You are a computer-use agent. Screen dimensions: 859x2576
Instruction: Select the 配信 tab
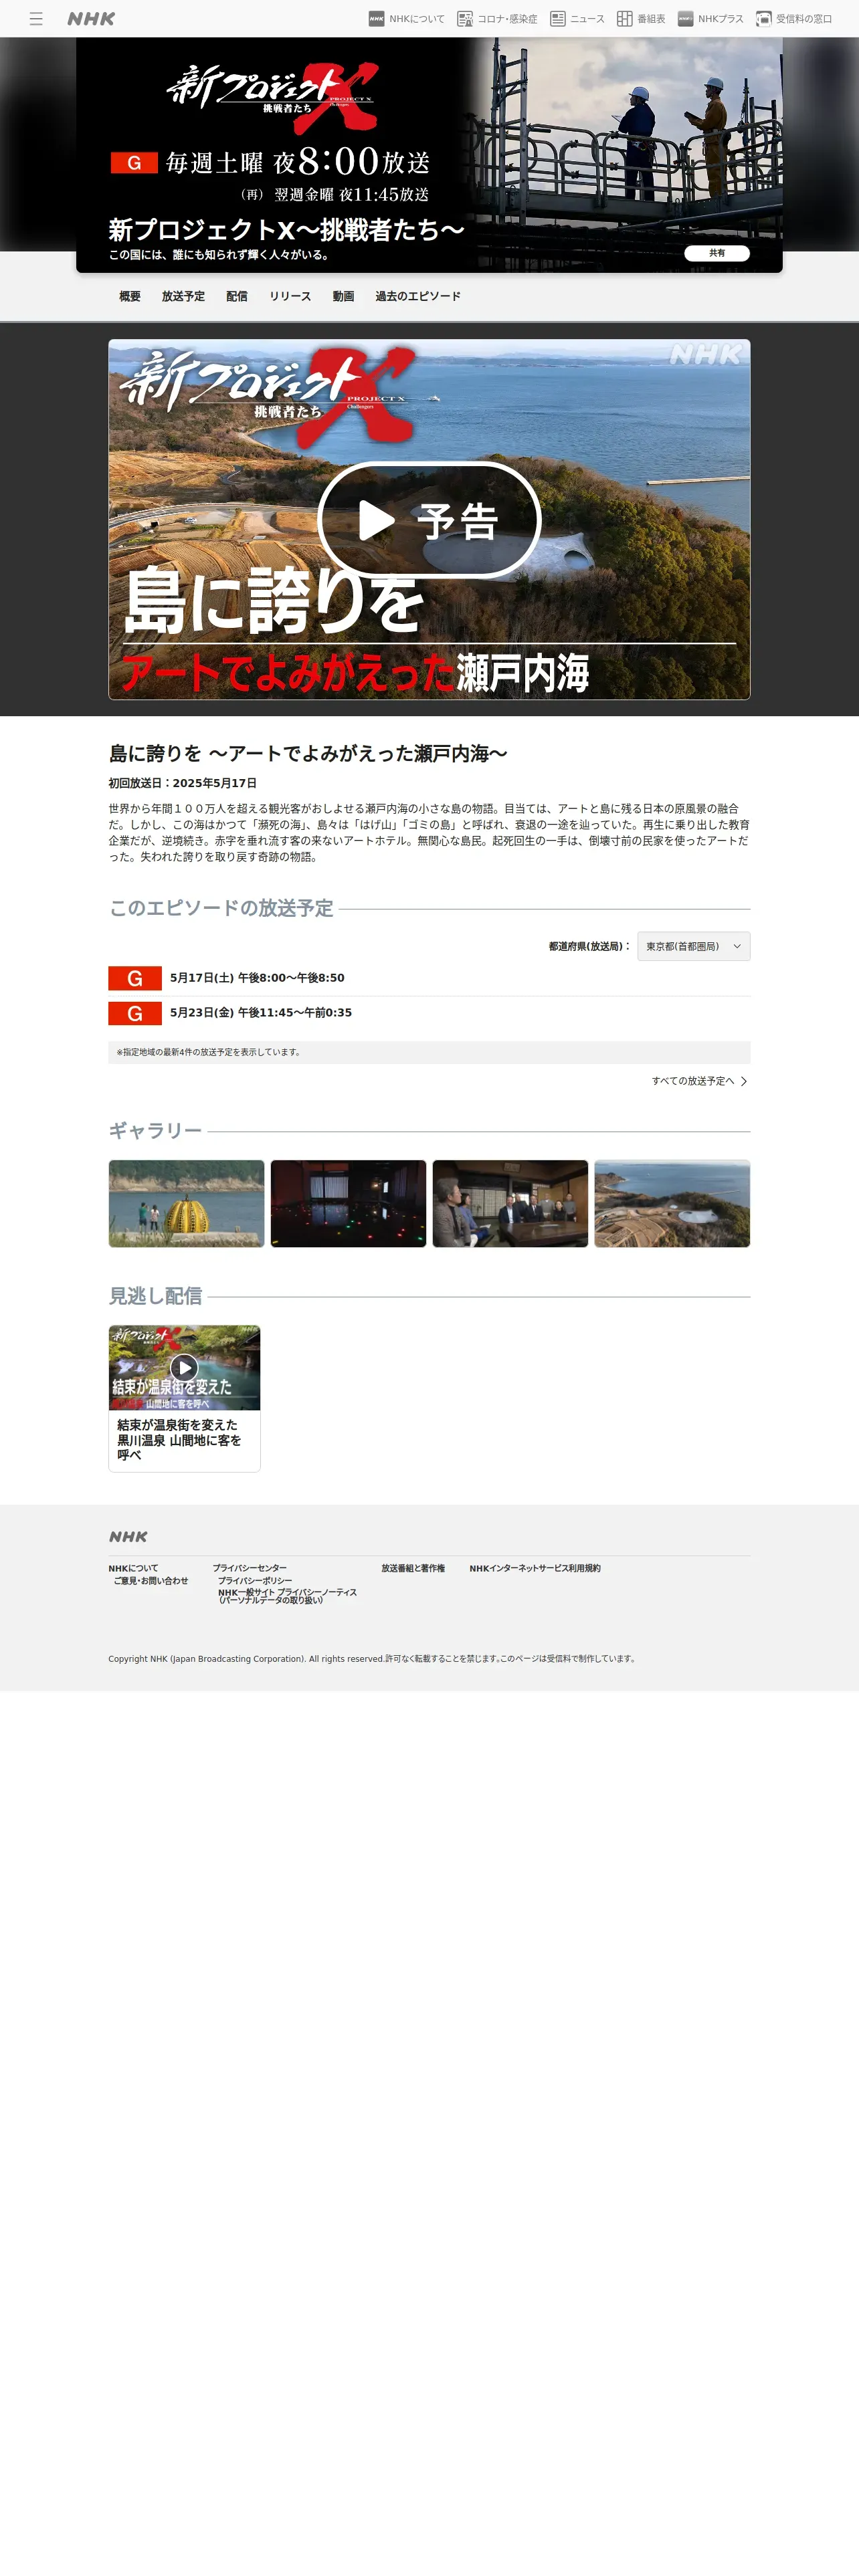coord(237,296)
